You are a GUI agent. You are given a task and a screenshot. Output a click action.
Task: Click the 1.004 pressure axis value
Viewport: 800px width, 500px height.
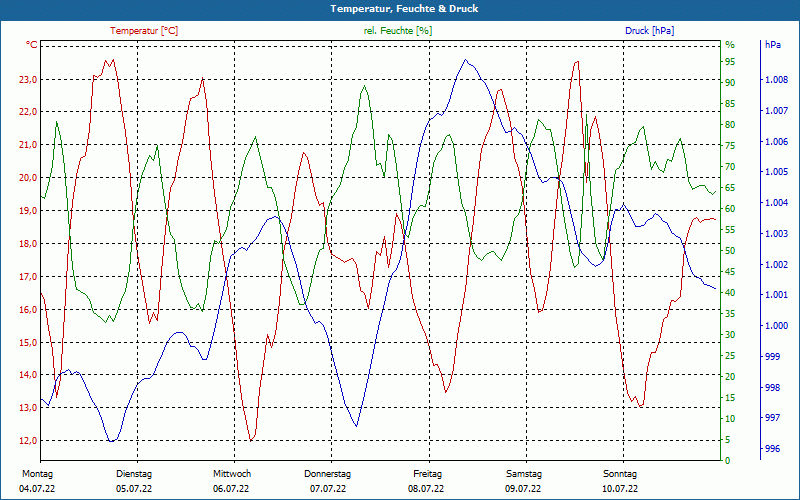coord(777,203)
